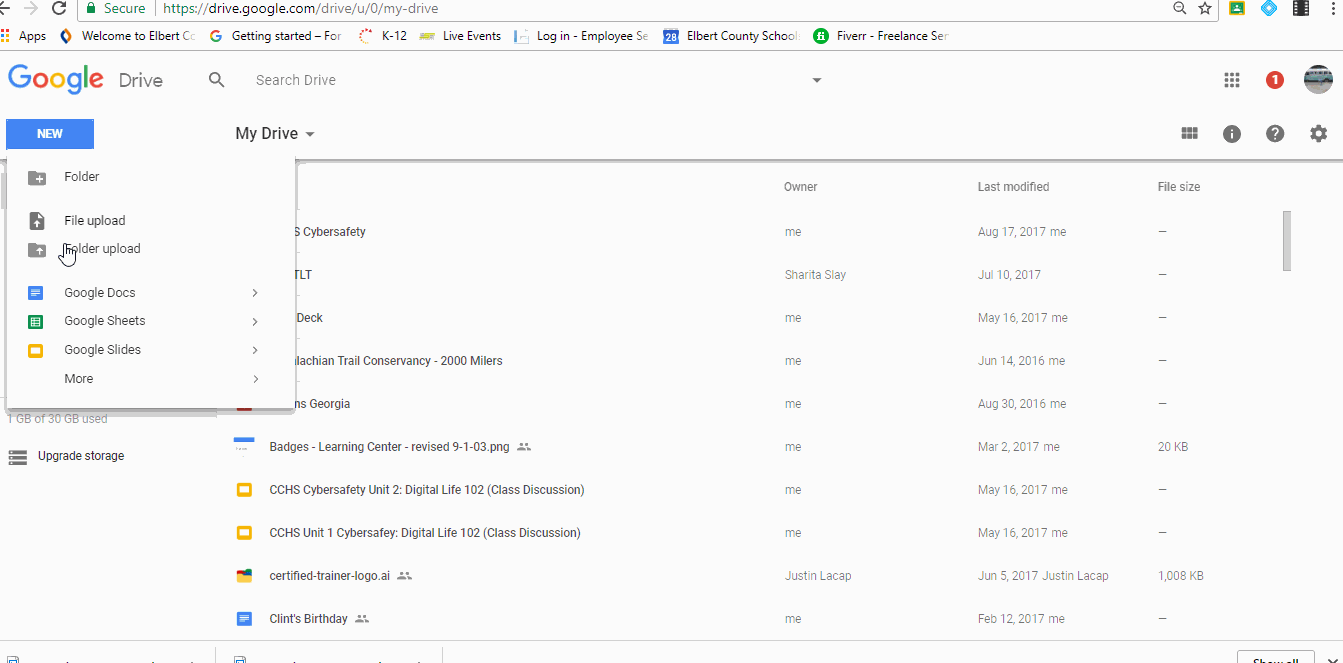Open the My Drive dropdown
This screenshot has height=663, width=1343.
275,133
